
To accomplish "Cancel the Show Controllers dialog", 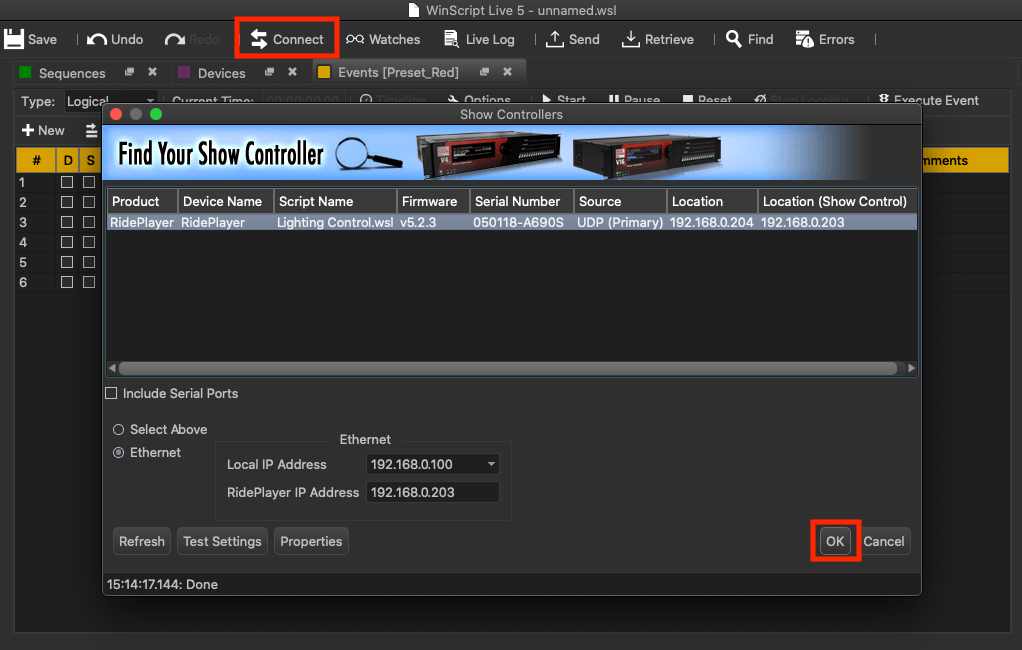I will click(884, 541).
